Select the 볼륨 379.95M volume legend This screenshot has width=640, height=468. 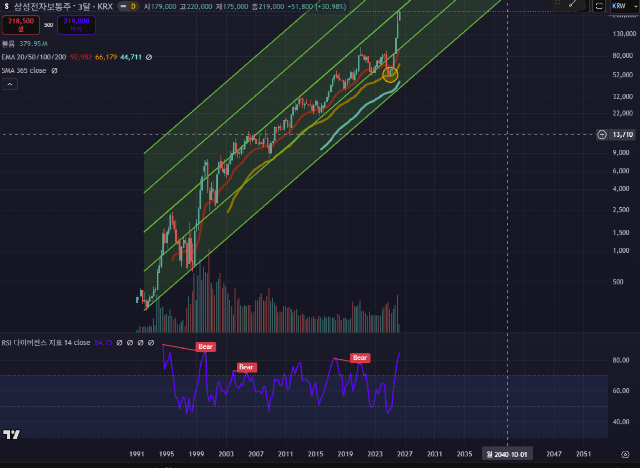tap(24, 44)
